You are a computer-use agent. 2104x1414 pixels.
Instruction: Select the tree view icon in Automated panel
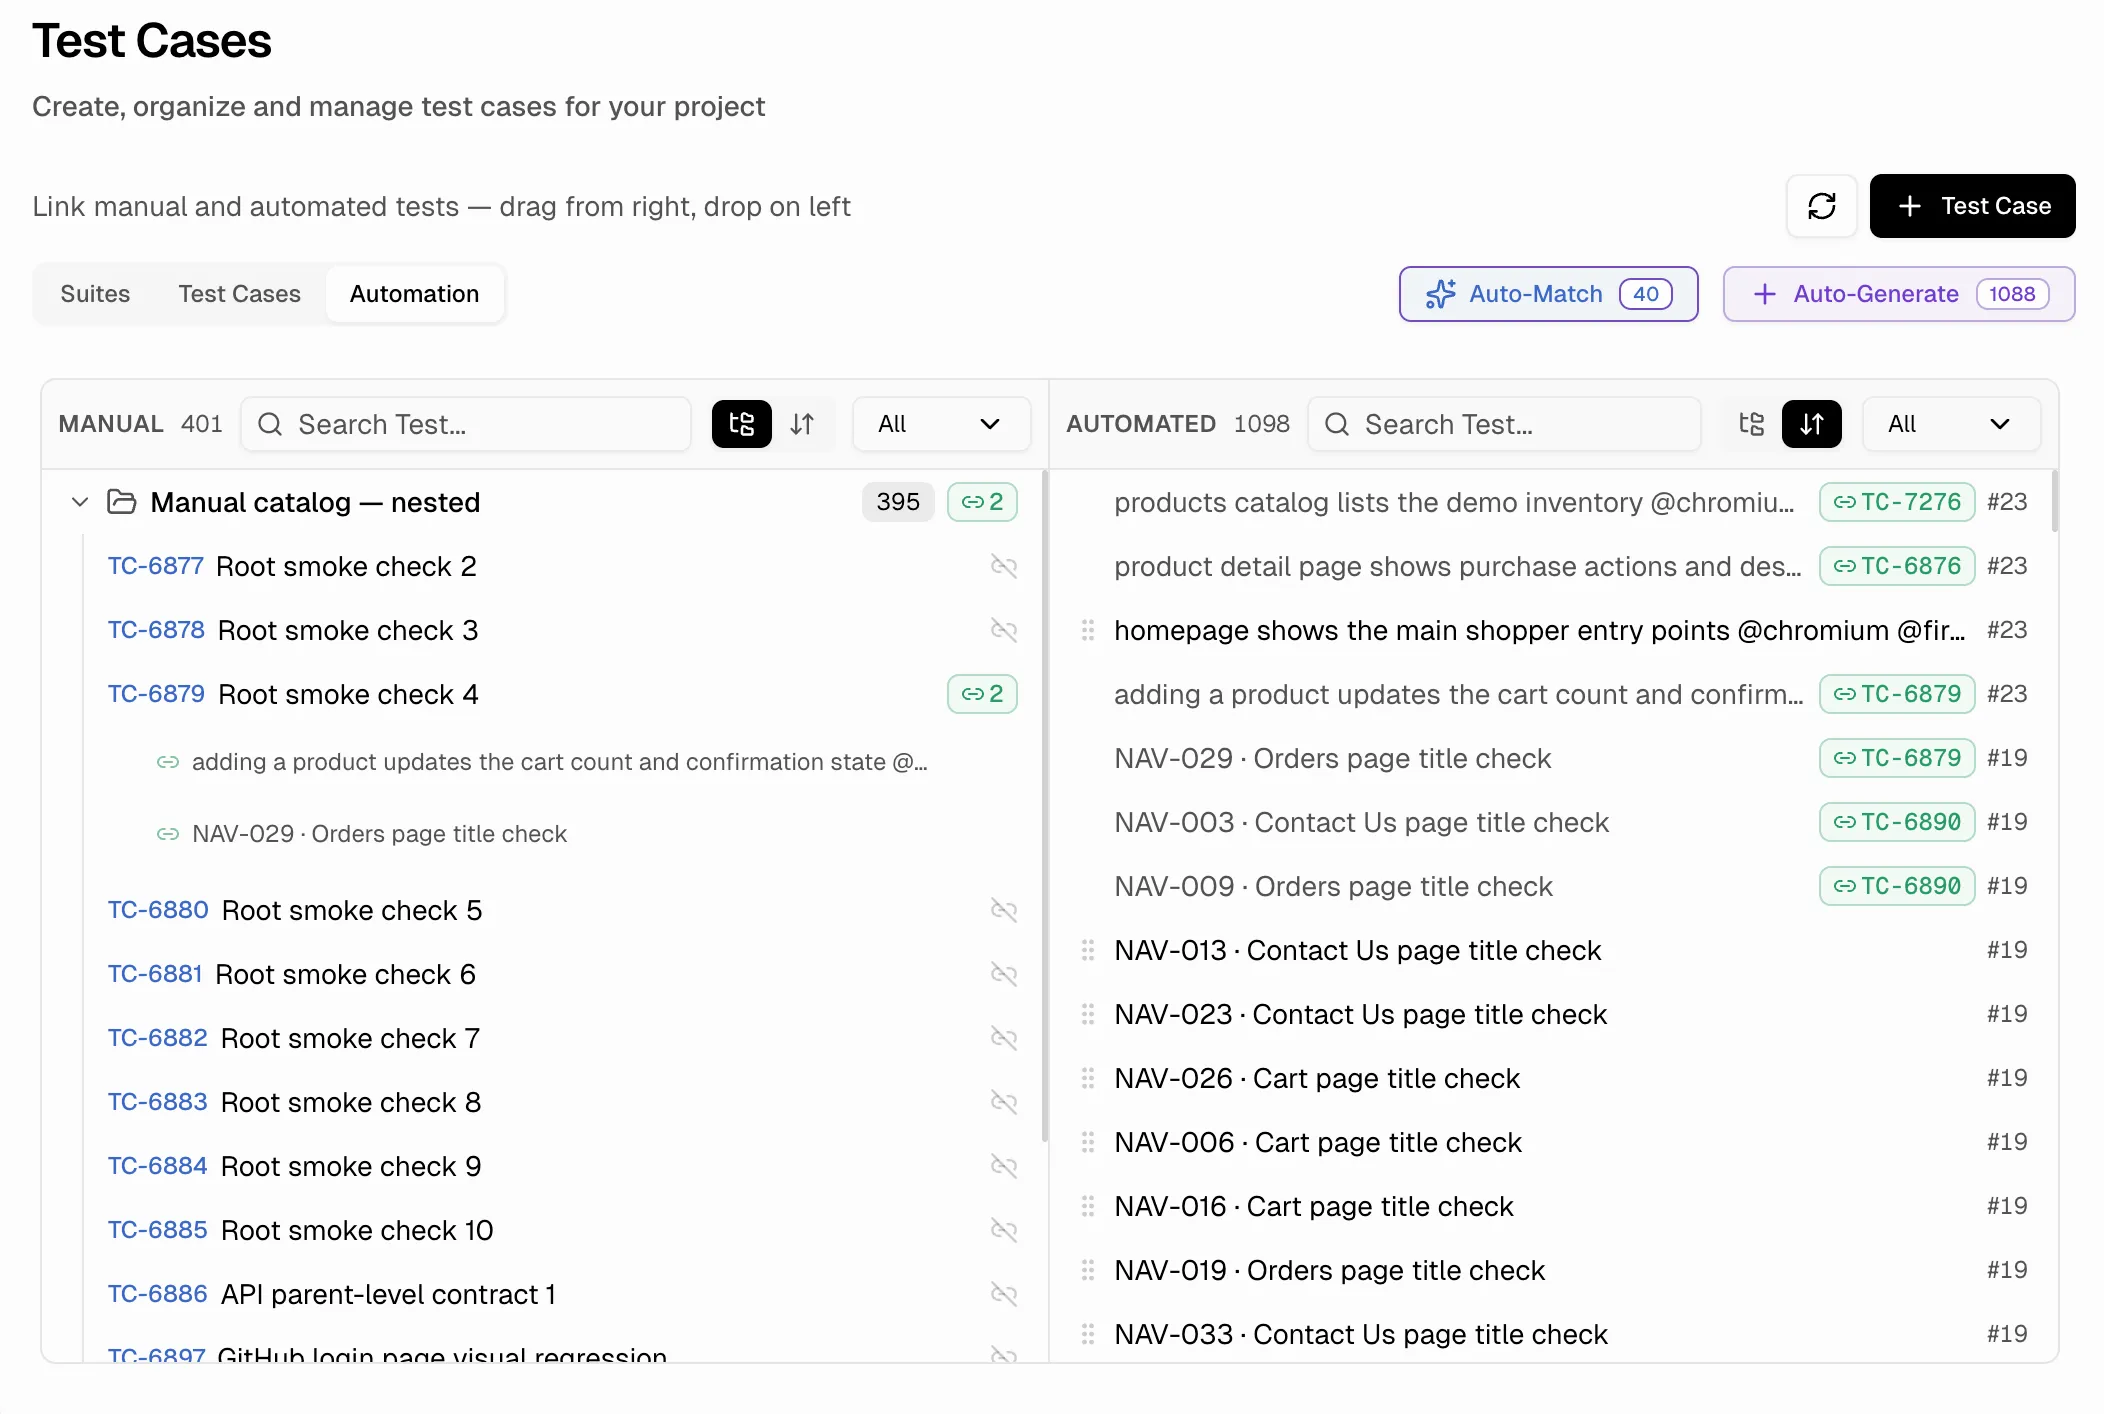(x=1750, y=423)
